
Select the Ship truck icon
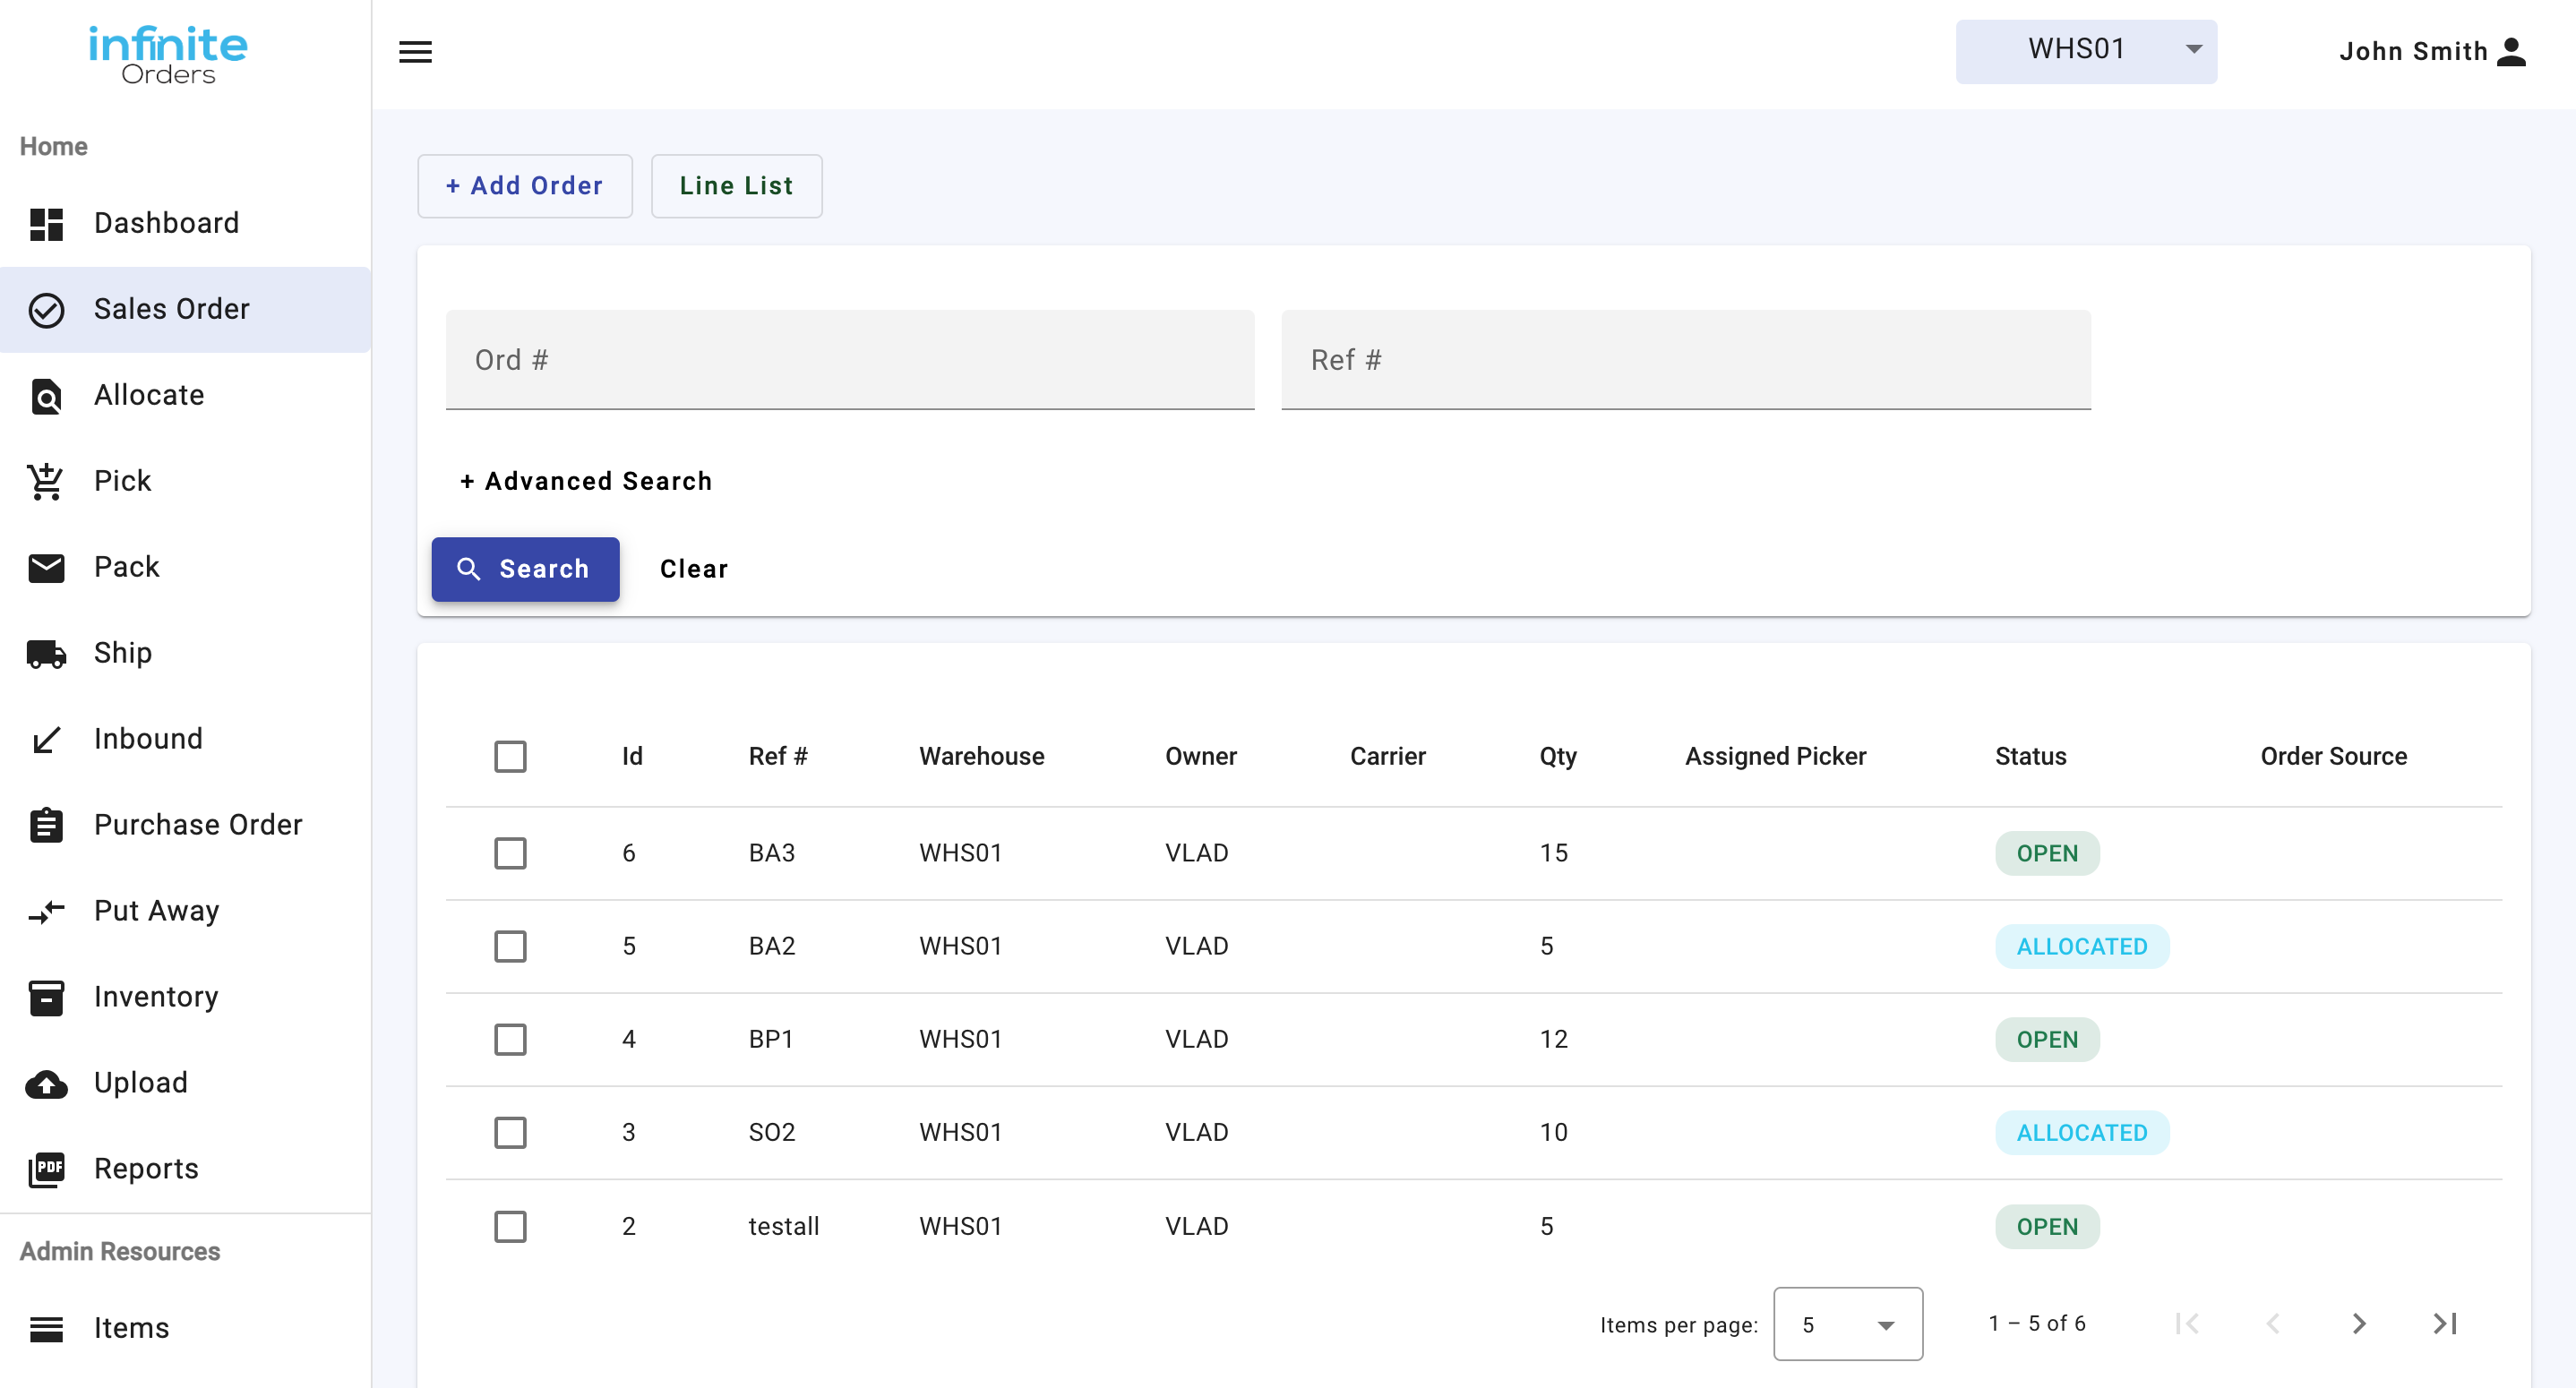pyautogui.click(x=46, y=653)
